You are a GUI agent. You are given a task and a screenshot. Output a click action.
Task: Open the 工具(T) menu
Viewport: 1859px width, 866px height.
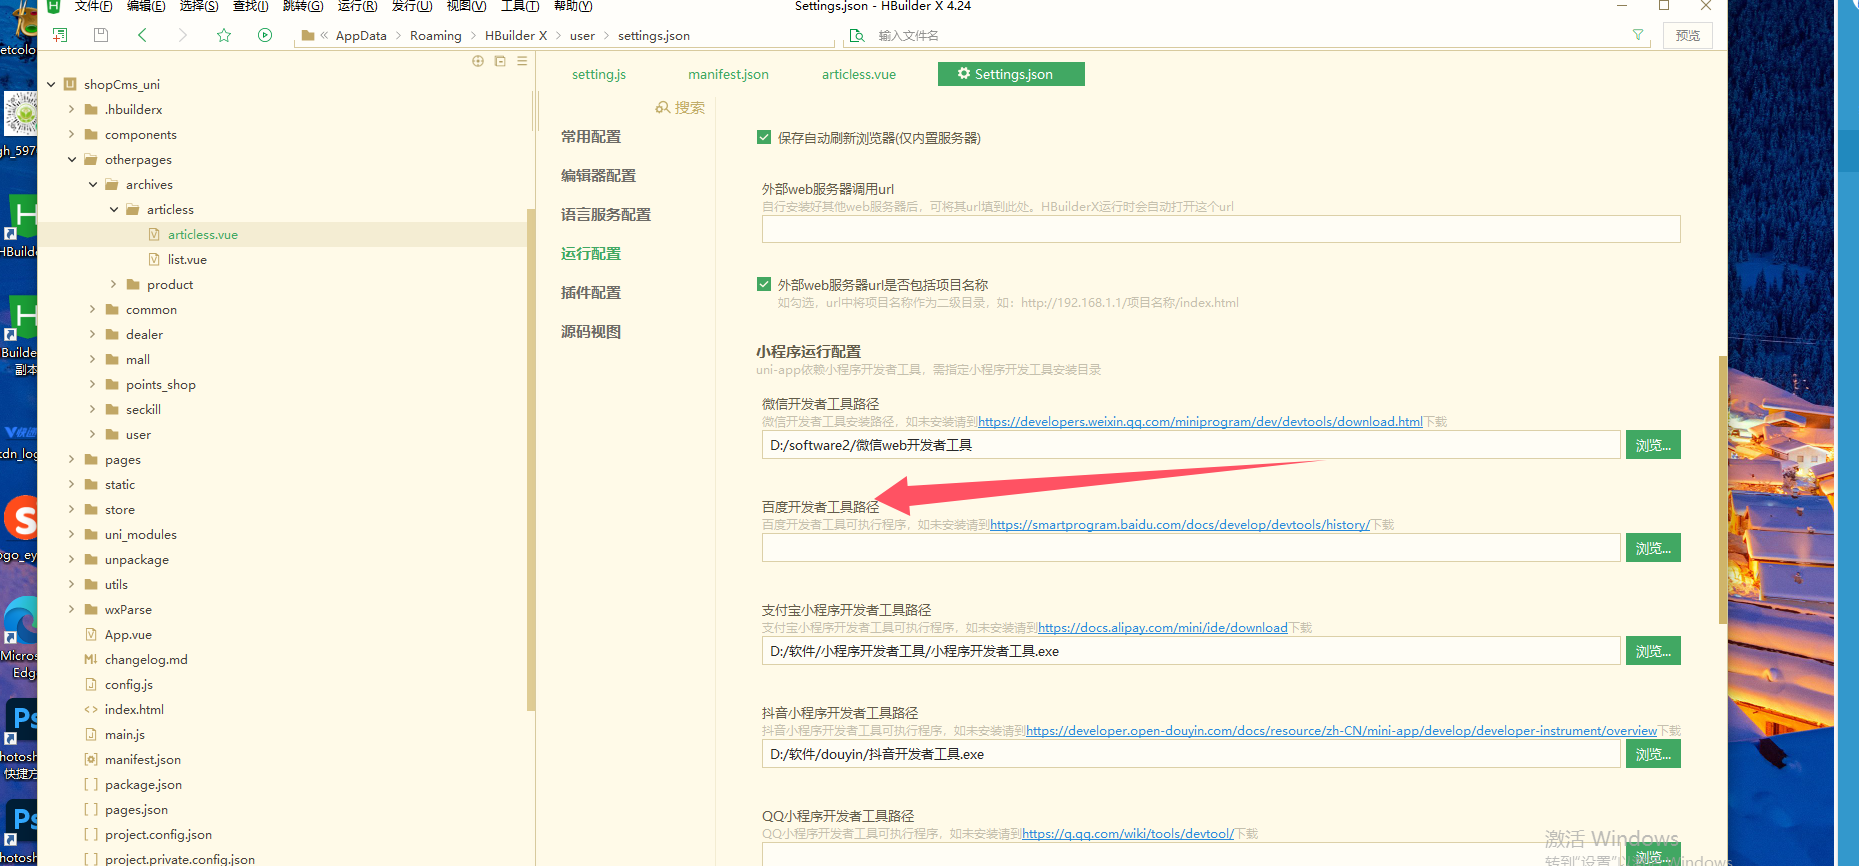520,6
